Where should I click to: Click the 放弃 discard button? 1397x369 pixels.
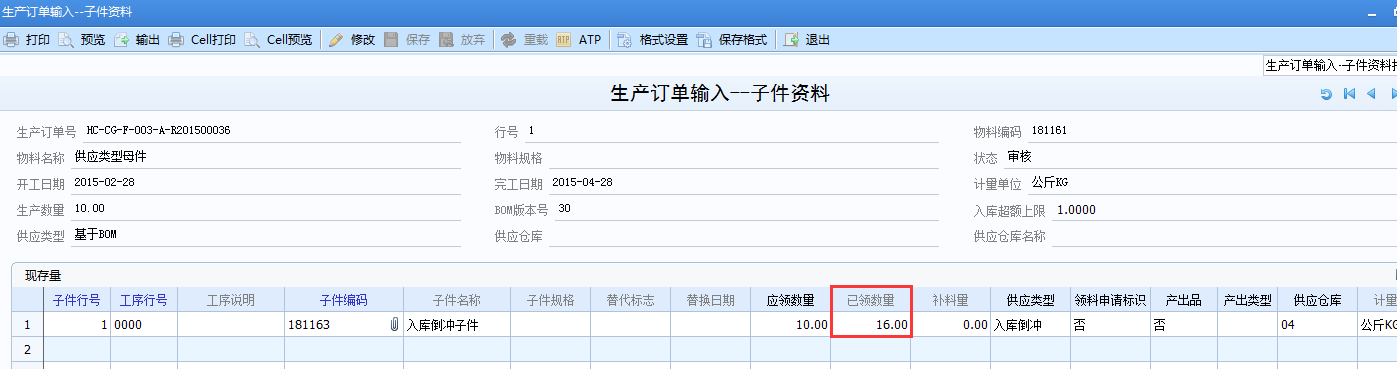tap(461, 40)
